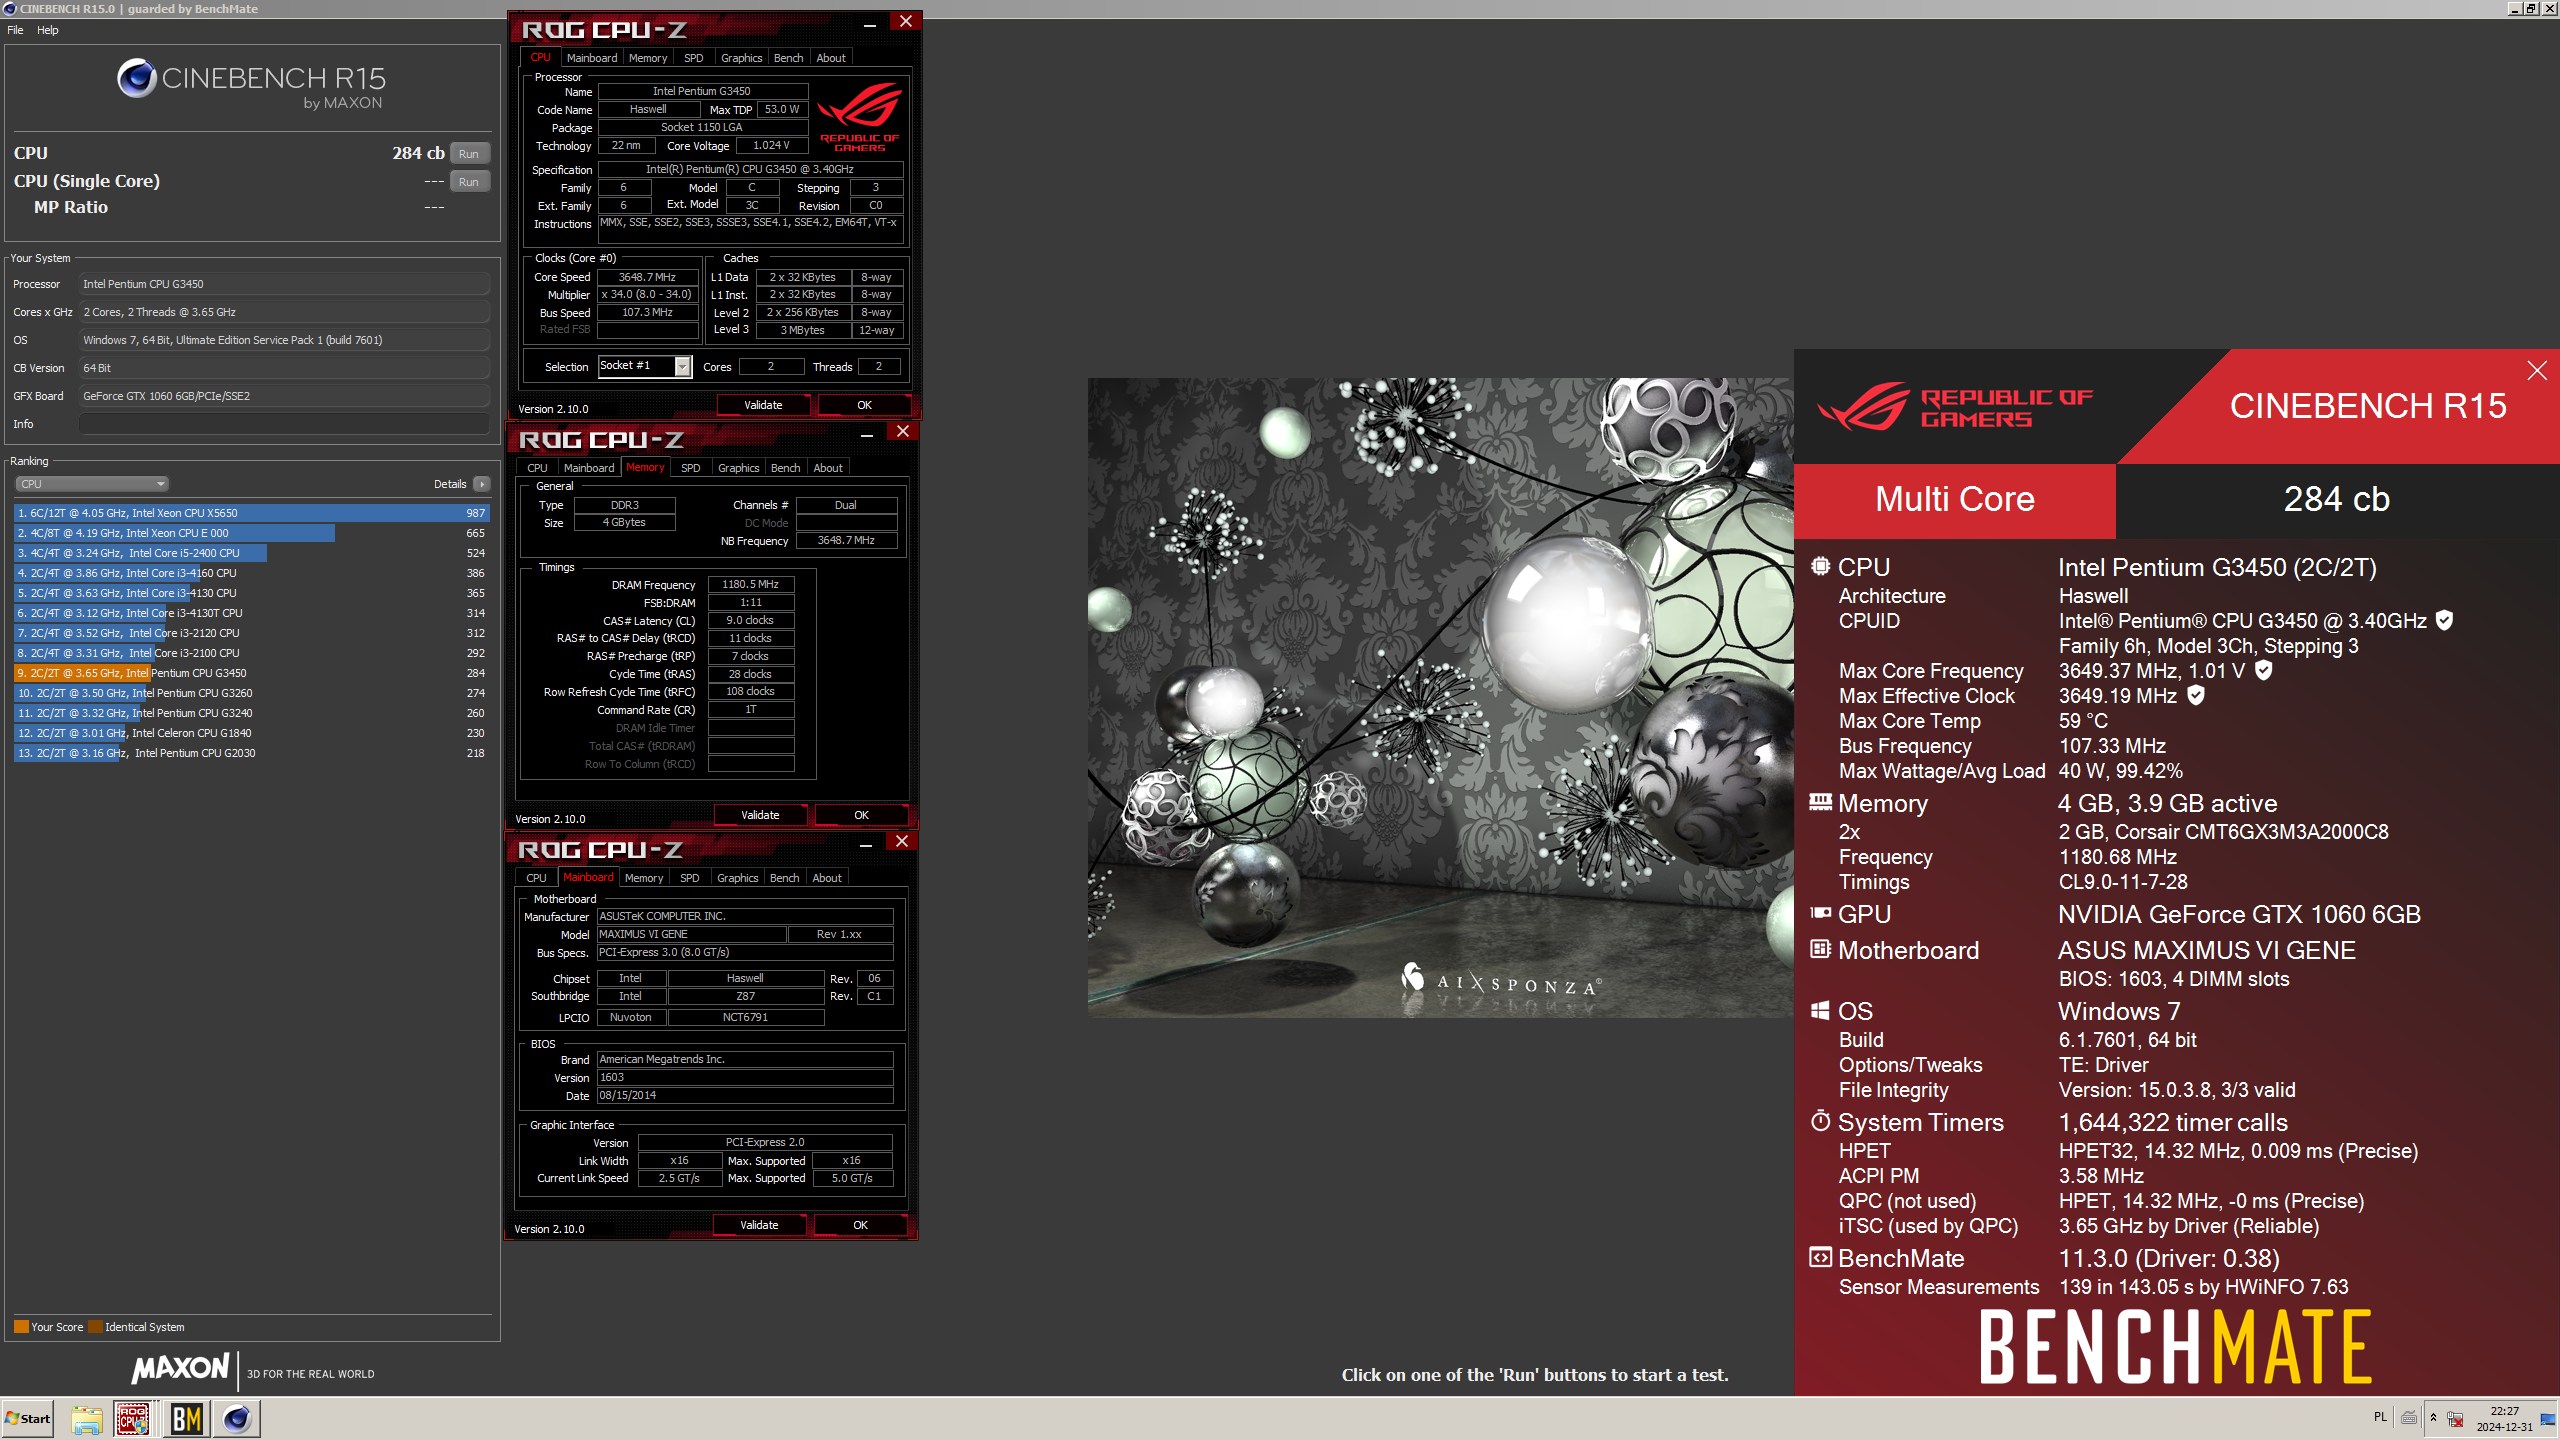
Task: Click the rendered AIXSPONZA scene image
Action: click(x=1441, y=697)
